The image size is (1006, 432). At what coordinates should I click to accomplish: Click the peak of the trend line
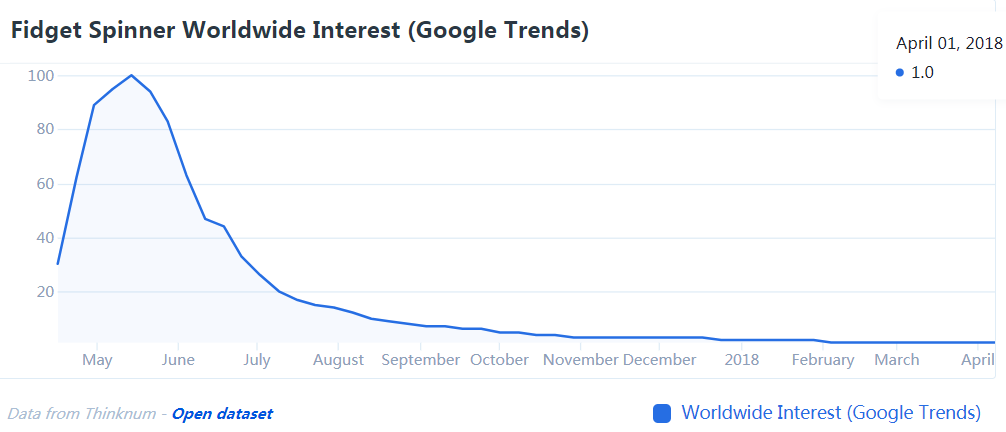[131, 75]
